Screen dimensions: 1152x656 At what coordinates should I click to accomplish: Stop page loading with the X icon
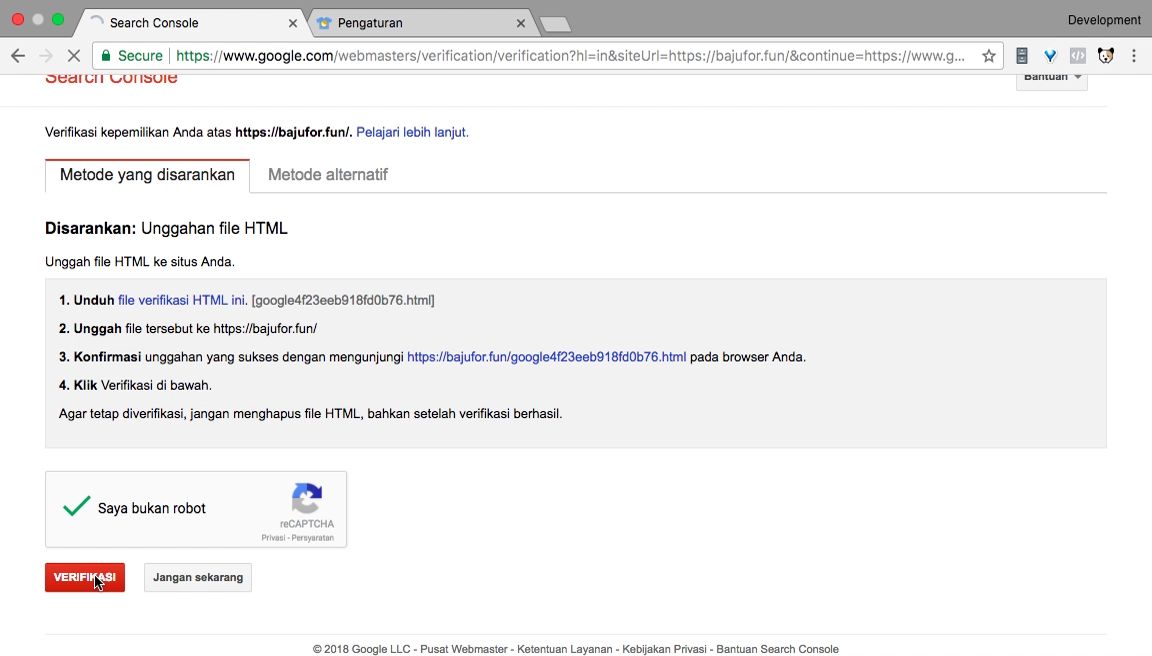(73, 56)
